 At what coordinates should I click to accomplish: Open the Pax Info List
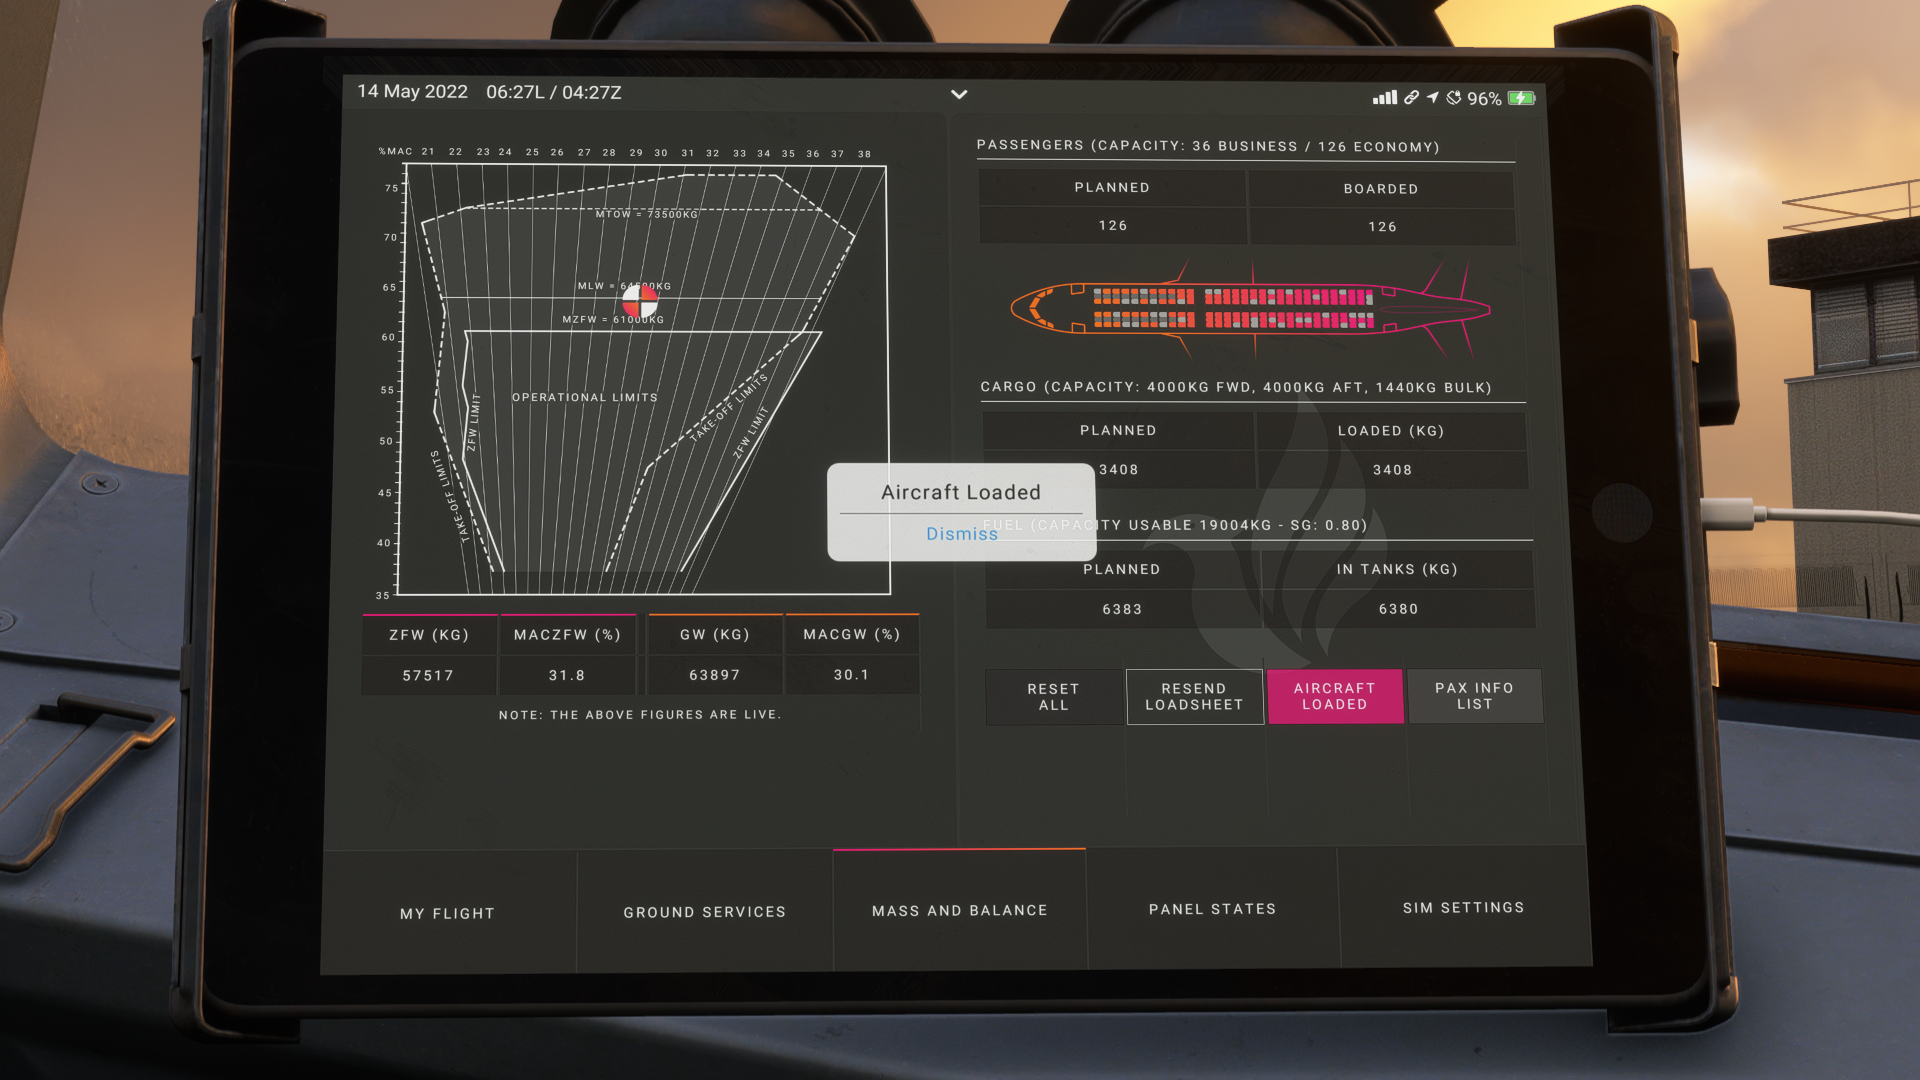[1474, 696]
